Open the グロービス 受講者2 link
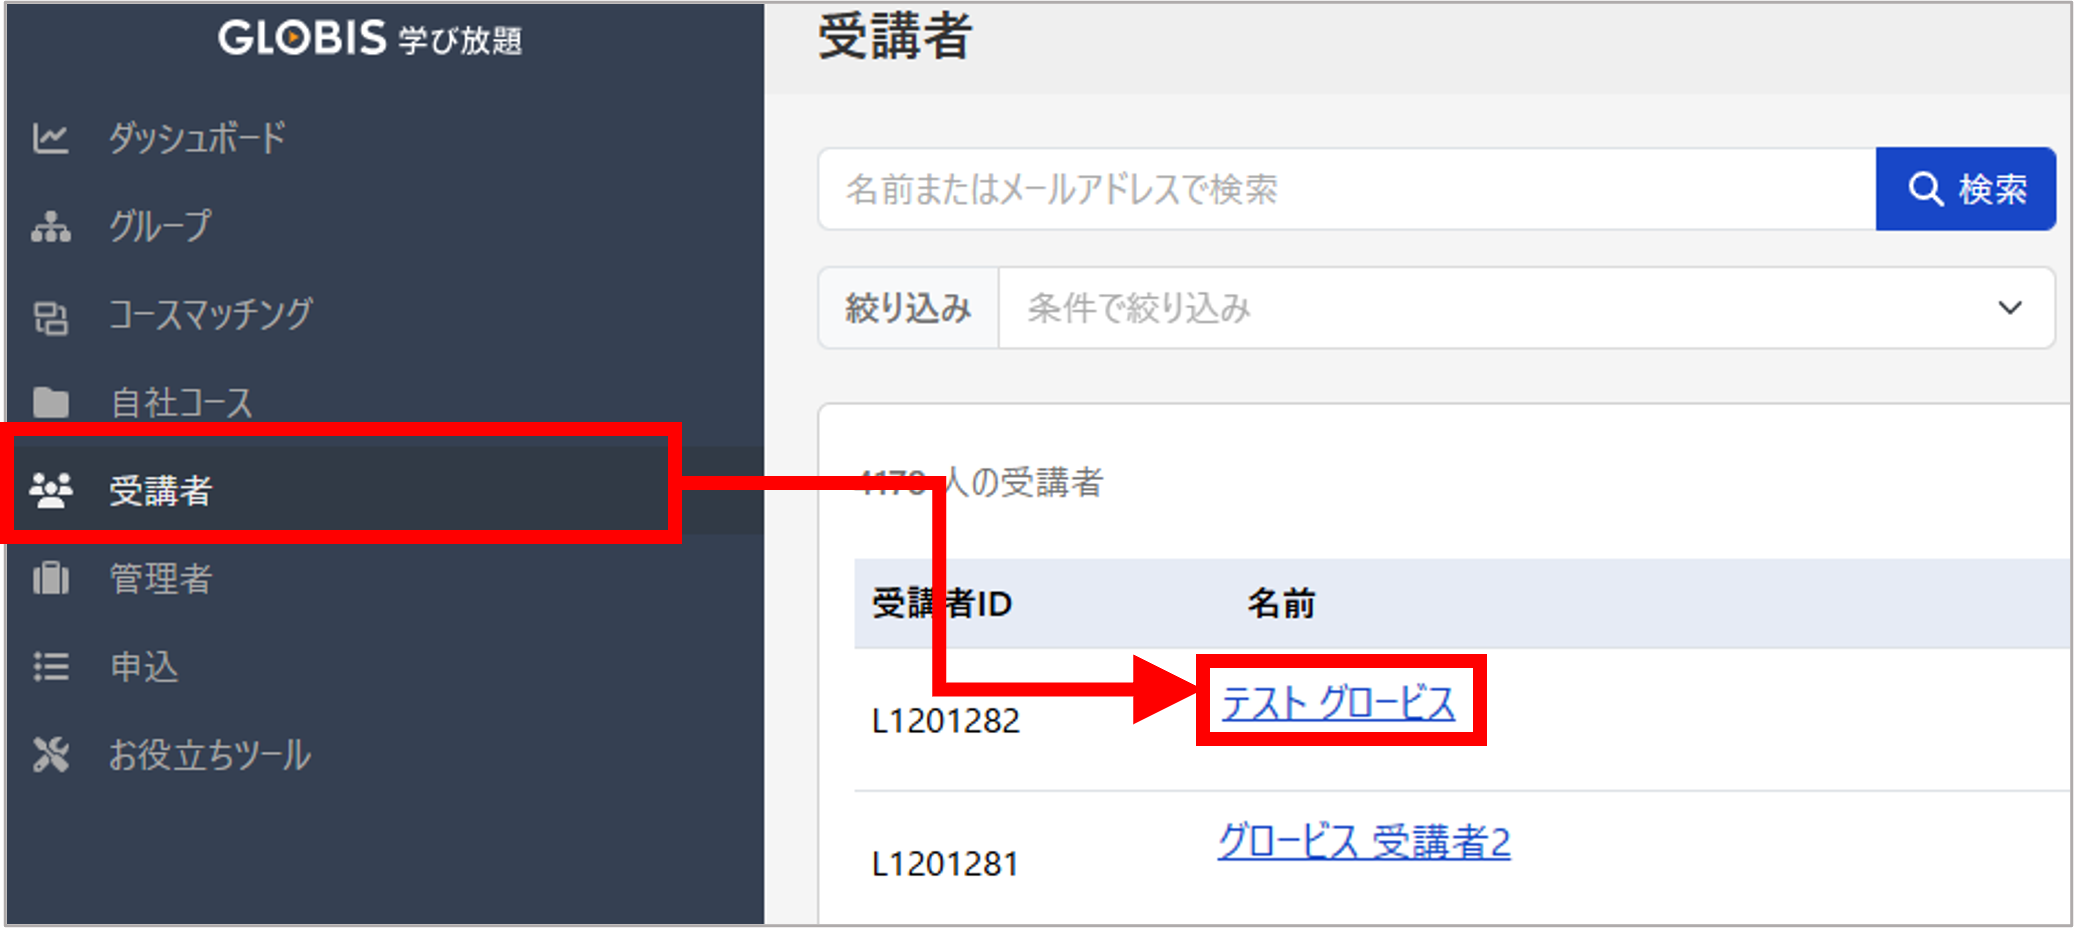 pos(1364,841)
